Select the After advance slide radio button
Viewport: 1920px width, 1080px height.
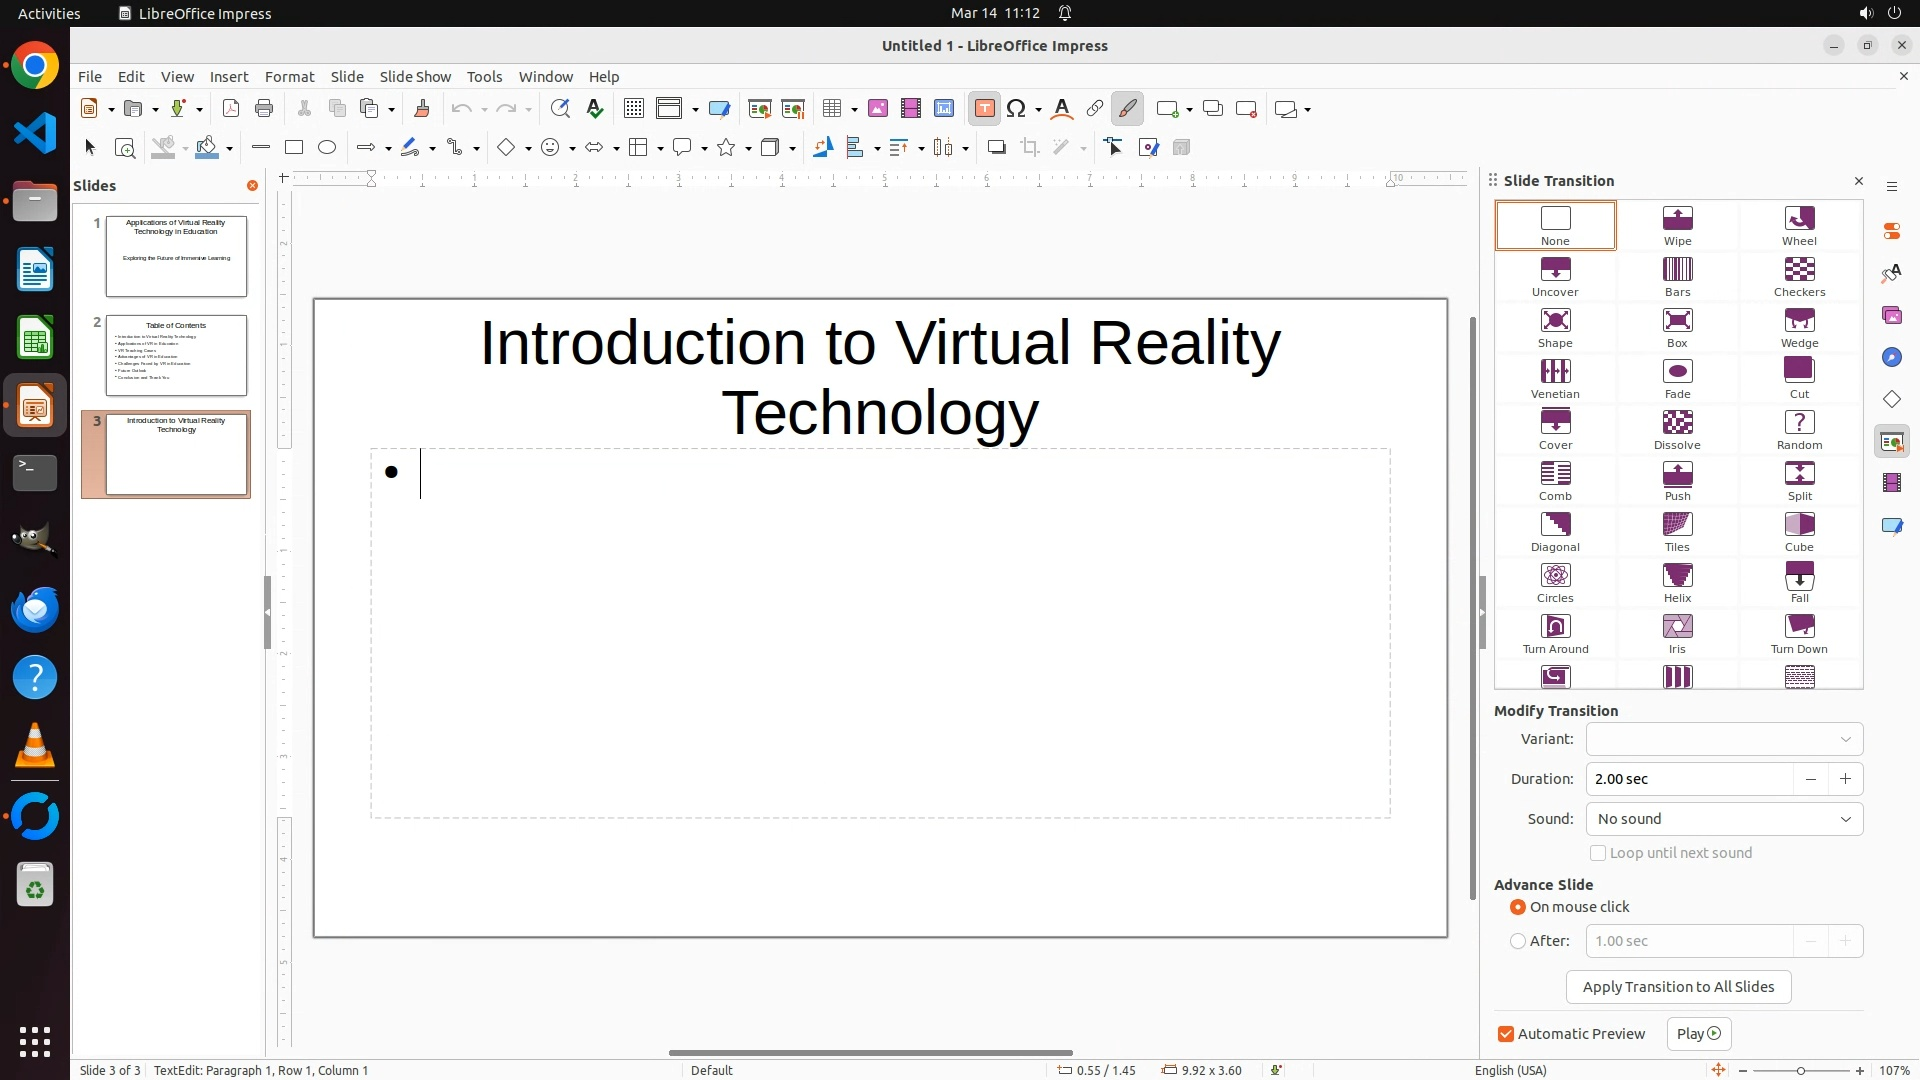click(x=1518, y=941)
